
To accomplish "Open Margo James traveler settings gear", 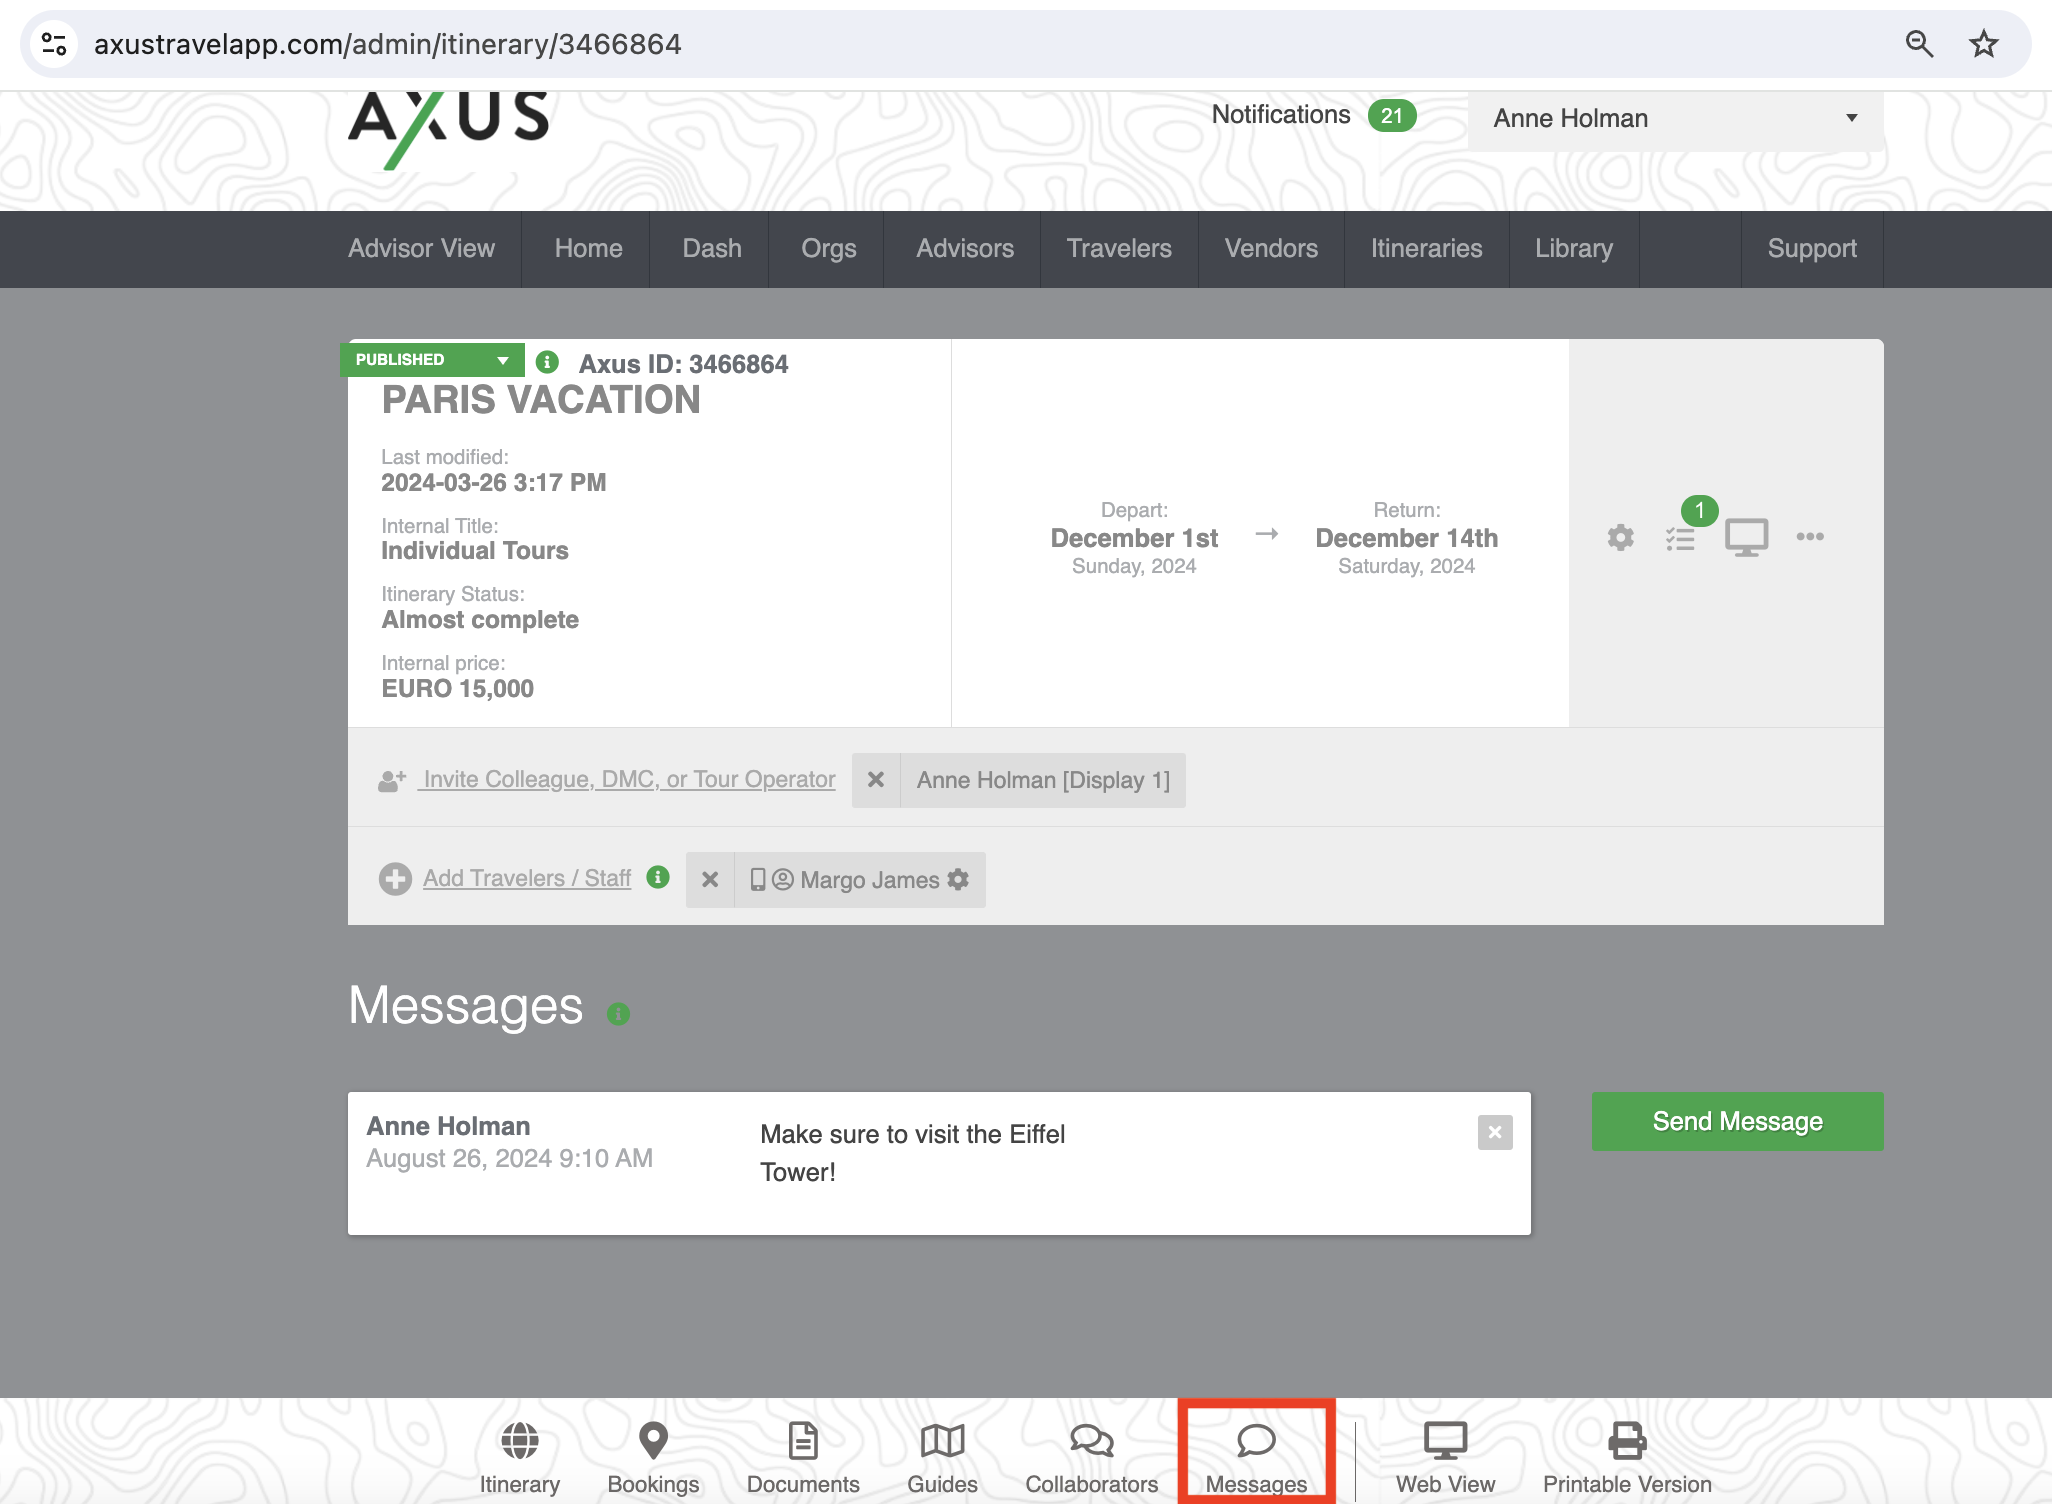I will point(958,879).
